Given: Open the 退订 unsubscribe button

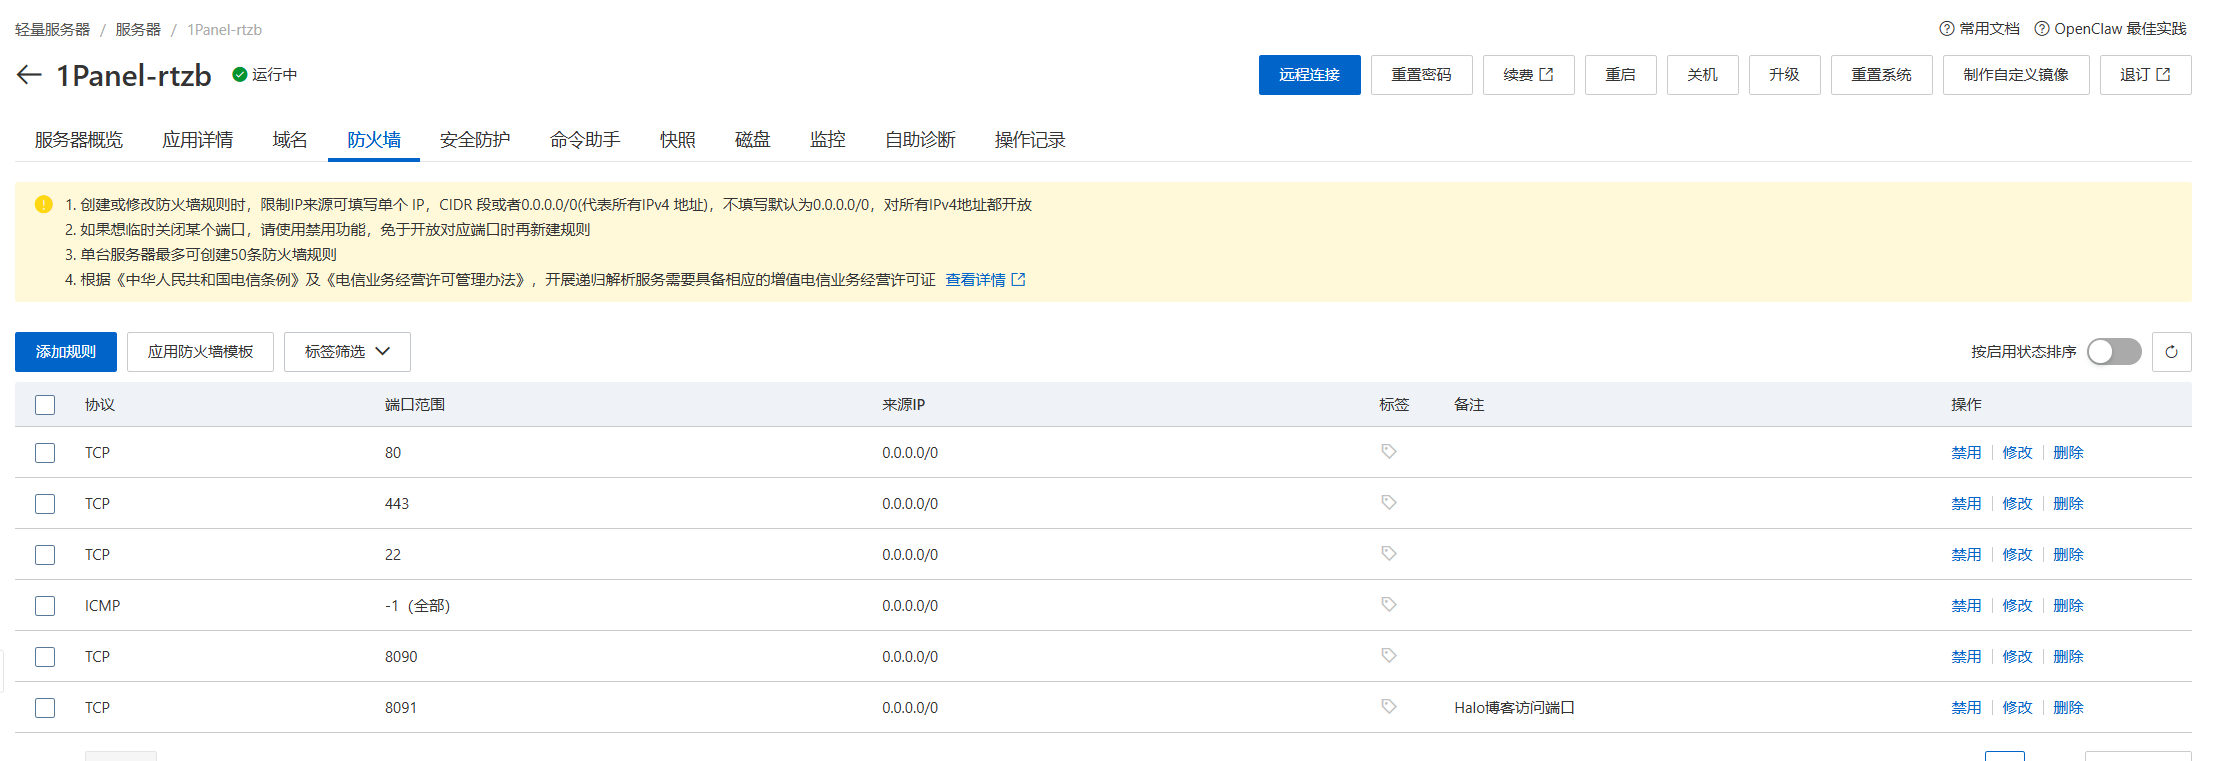Looking at the screenshot, I should point(2145,75).
